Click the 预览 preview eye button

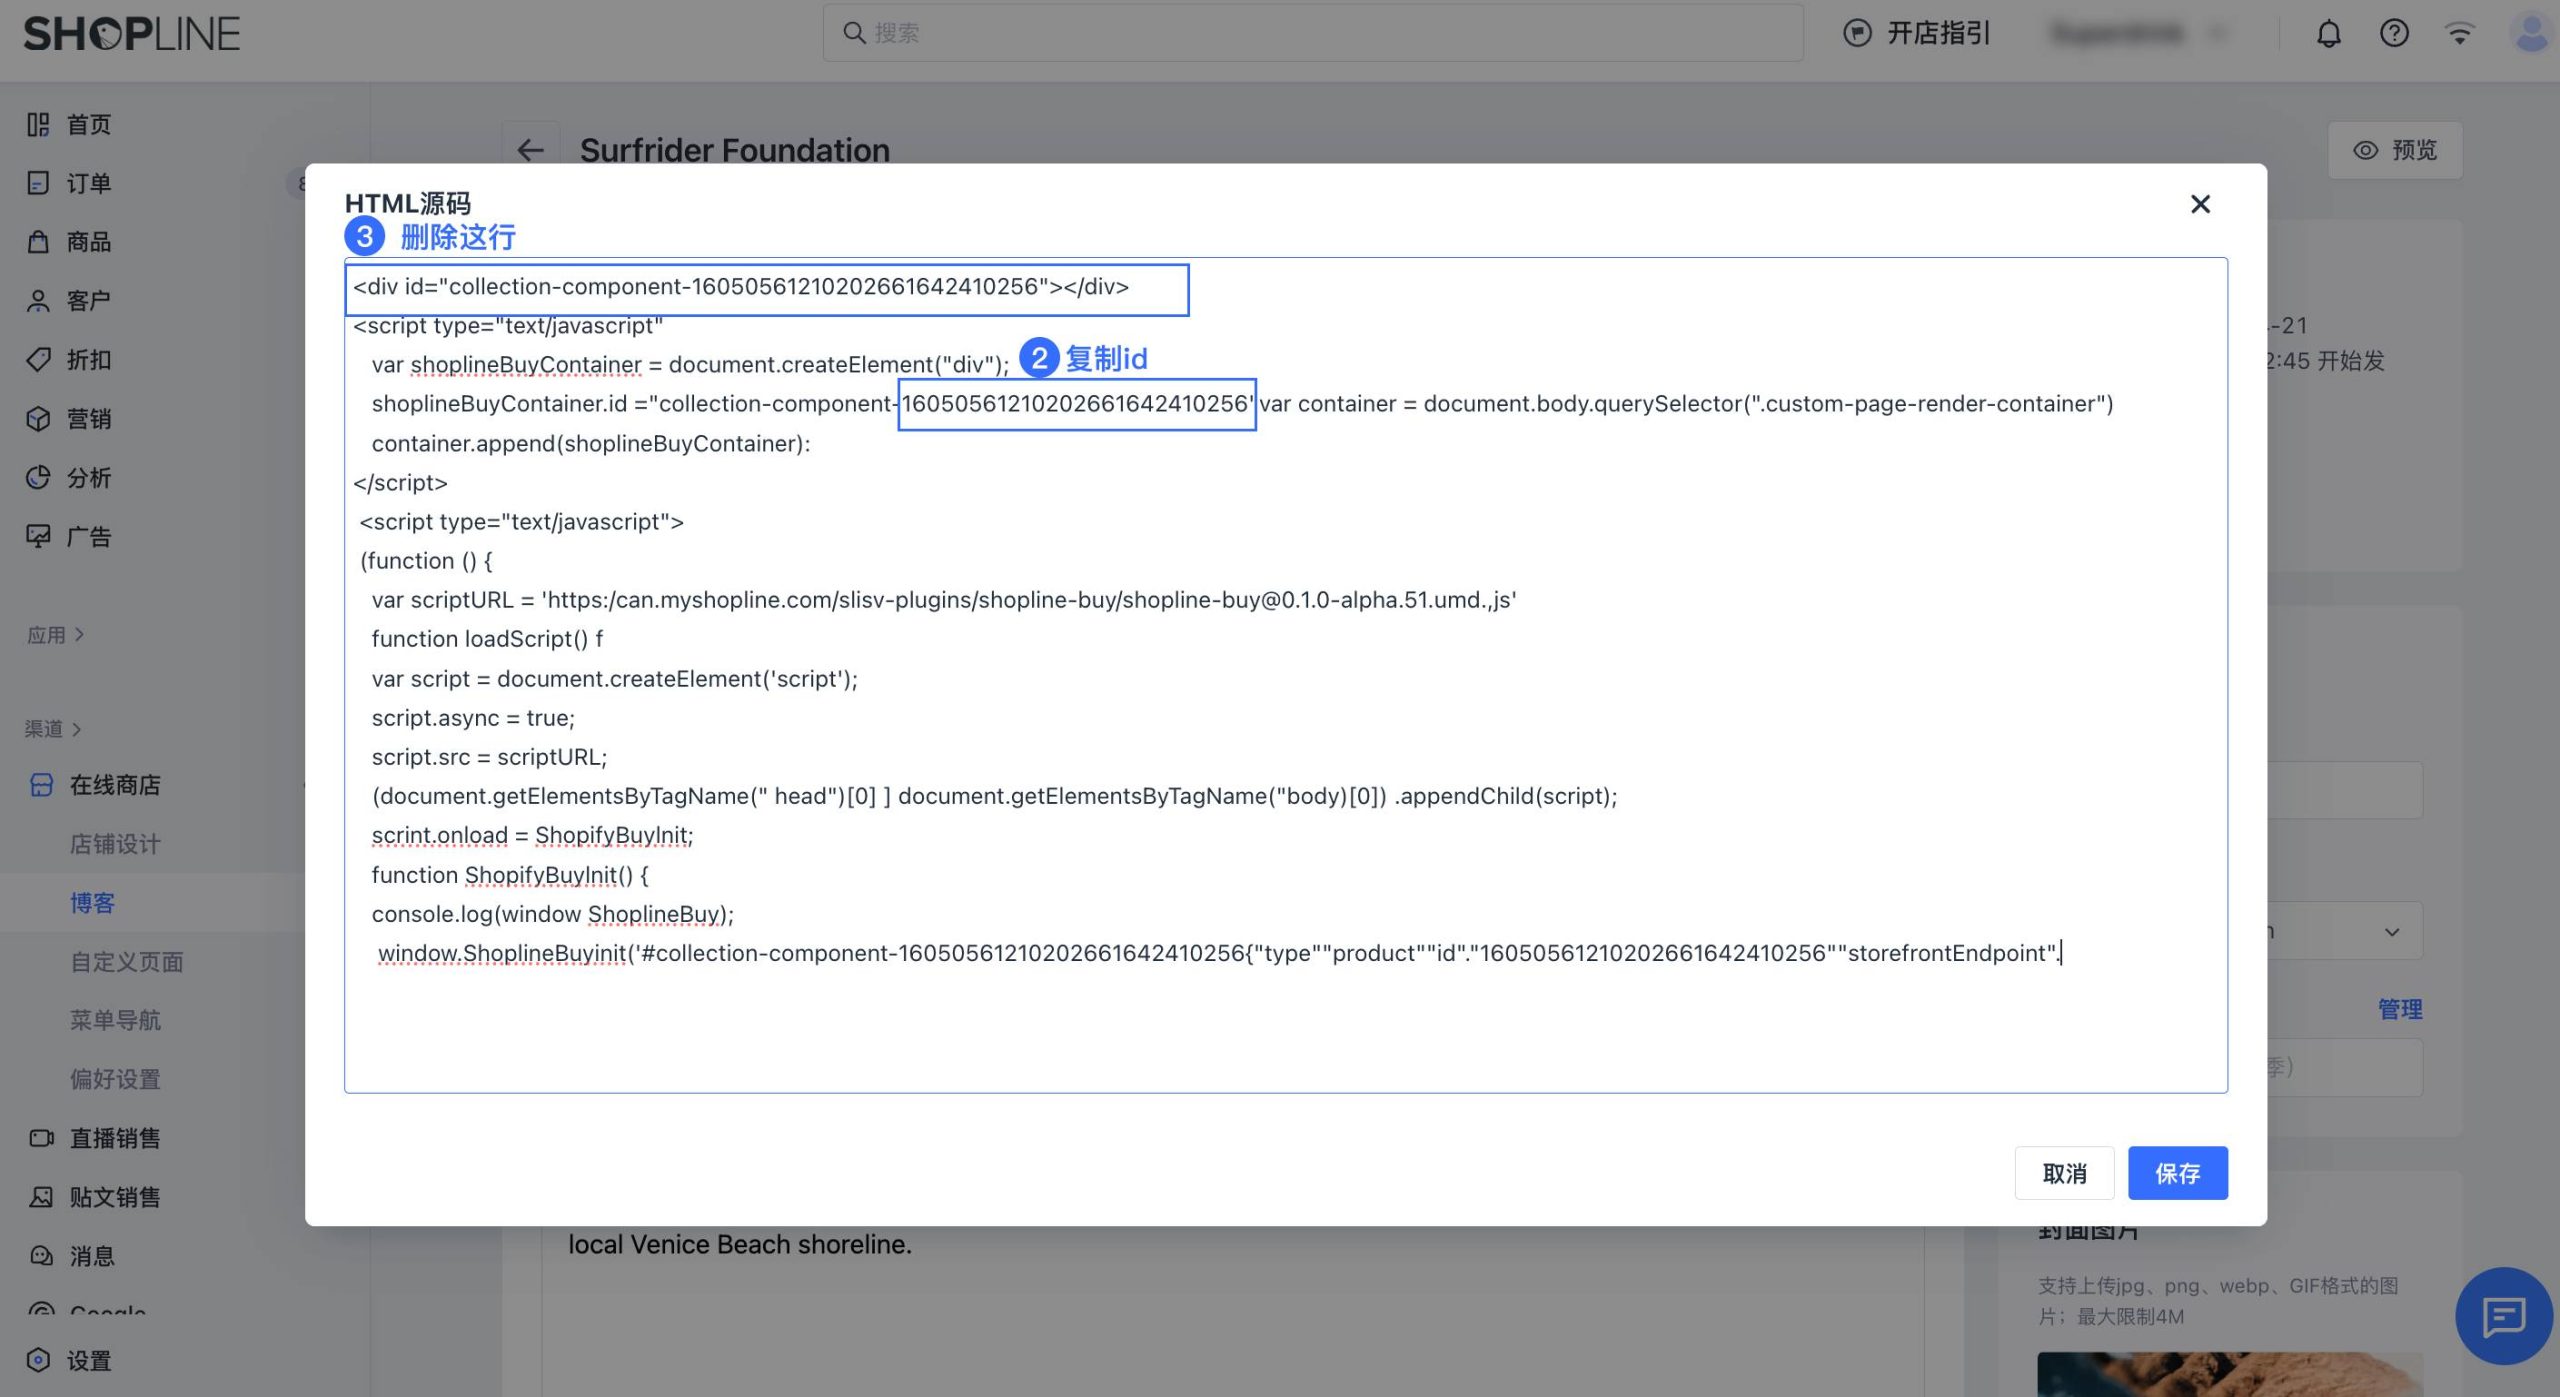pyautogui.click(x=2394, y=150)
